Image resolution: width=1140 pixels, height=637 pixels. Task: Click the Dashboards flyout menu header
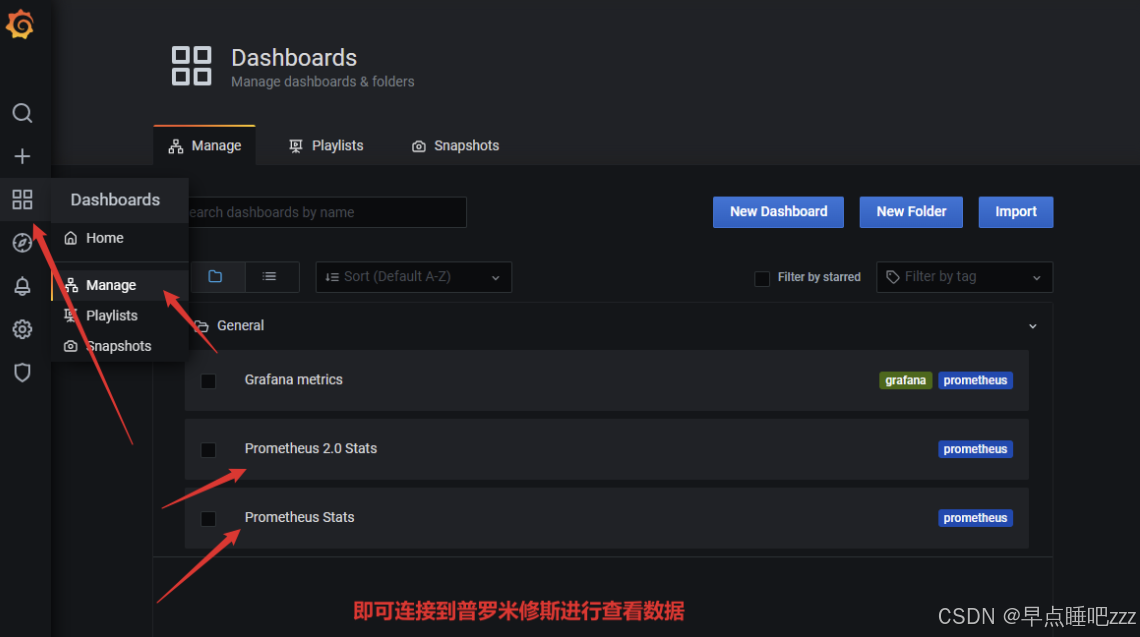pos(120,200)
